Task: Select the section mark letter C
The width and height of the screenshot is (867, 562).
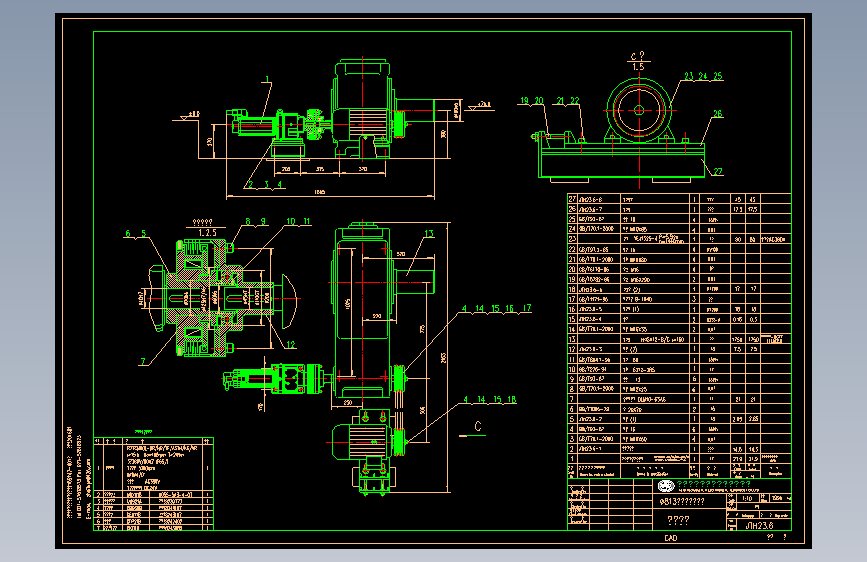Action: tap(478, 426)
